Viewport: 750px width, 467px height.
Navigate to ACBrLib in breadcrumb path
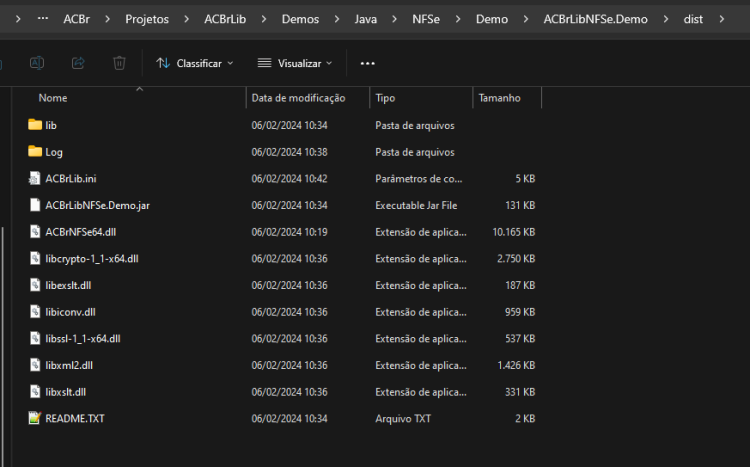click(225, 19)
